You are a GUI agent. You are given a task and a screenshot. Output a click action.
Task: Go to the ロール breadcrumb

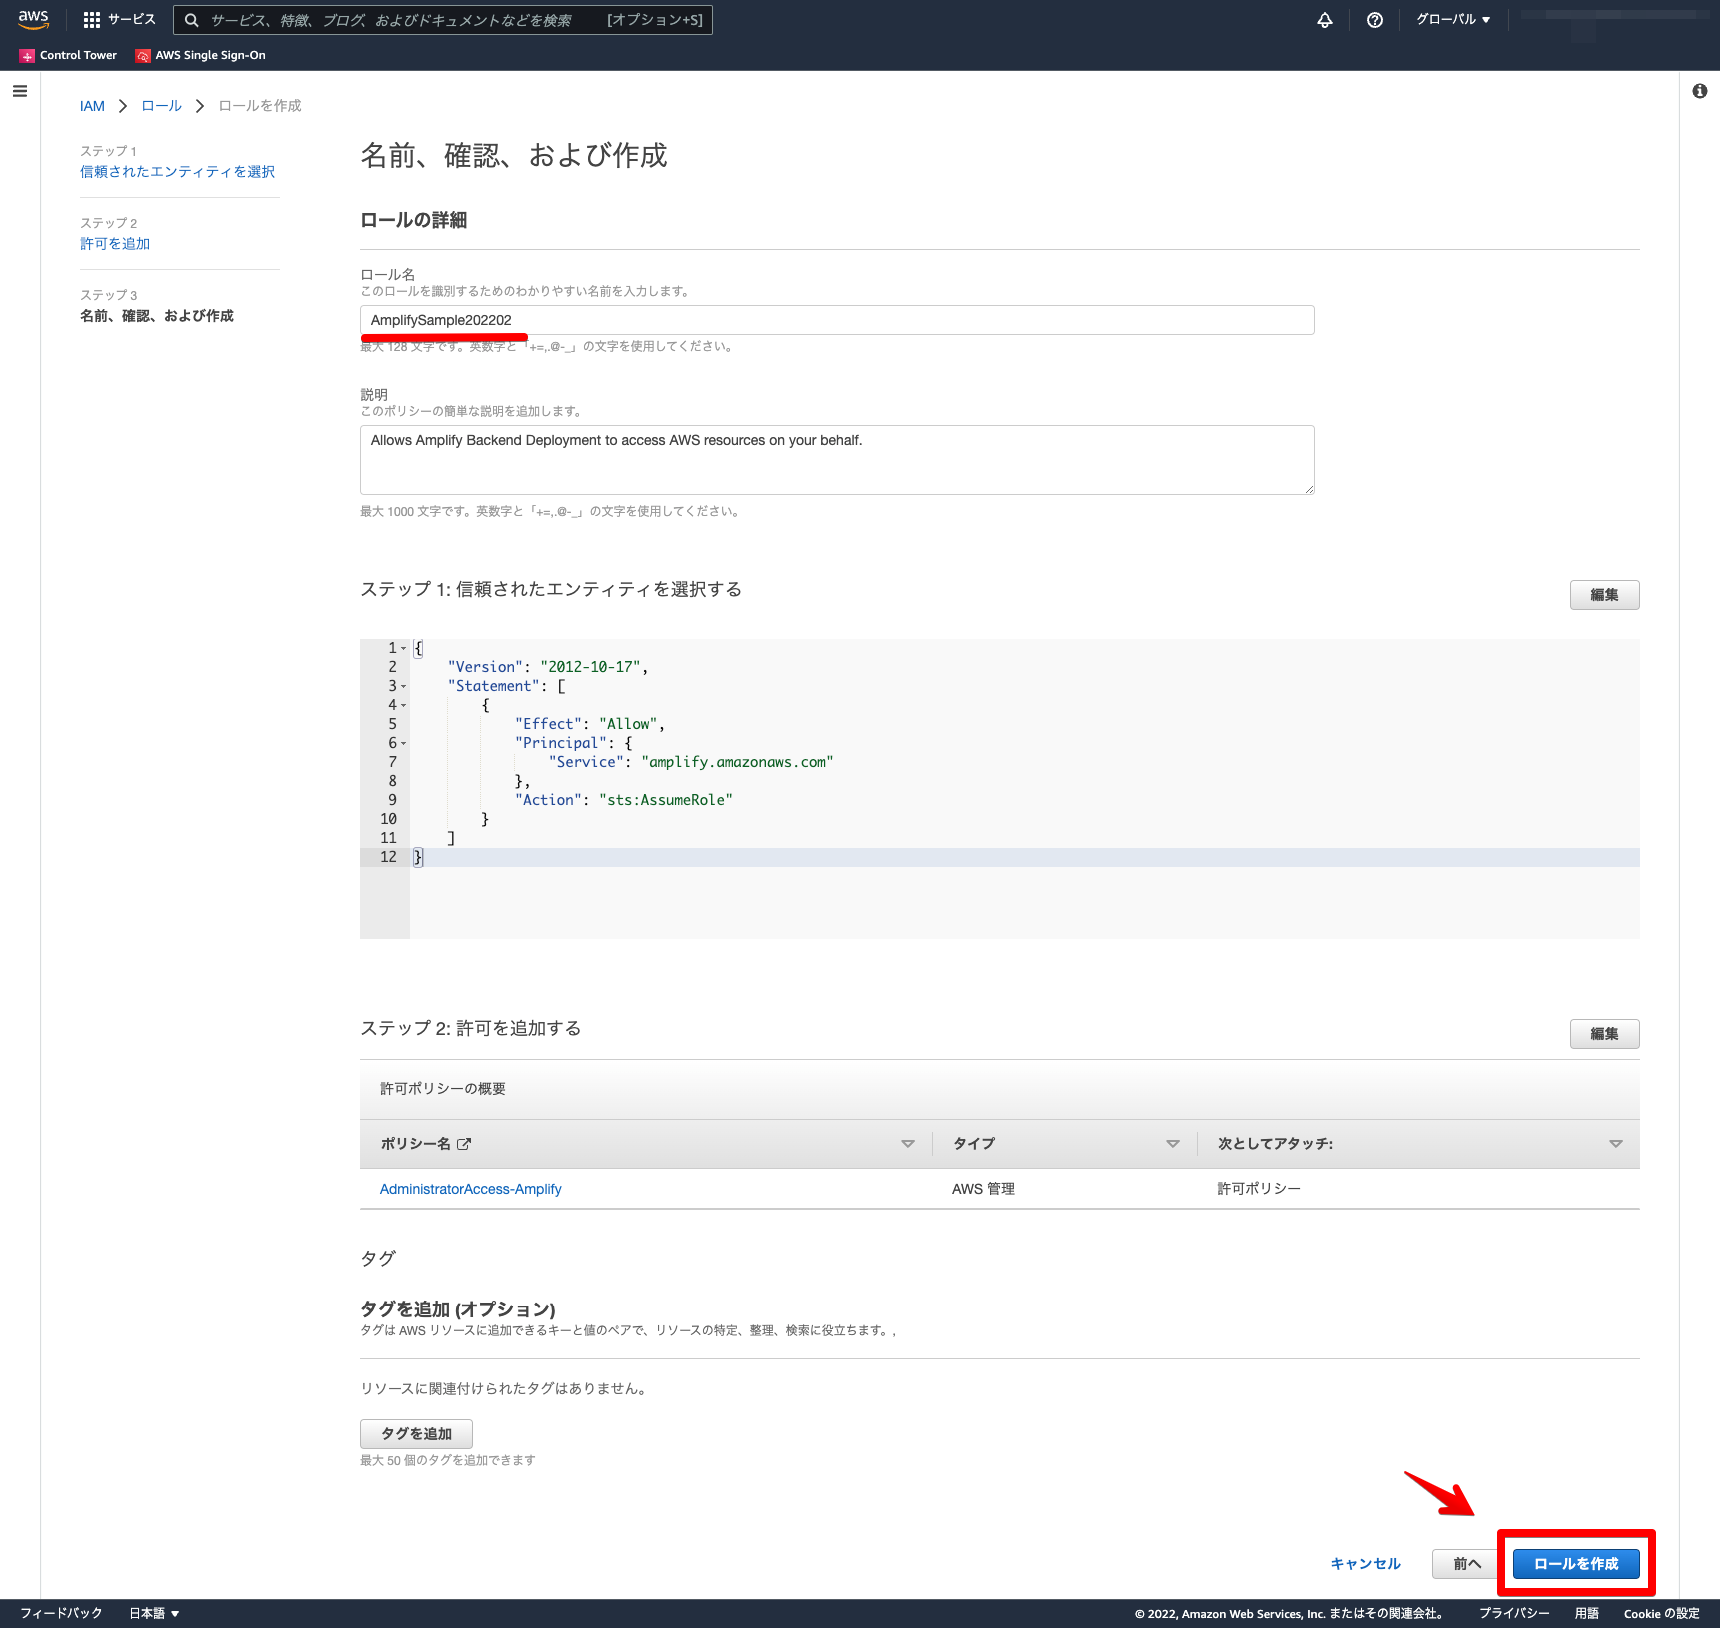(161, 106)
